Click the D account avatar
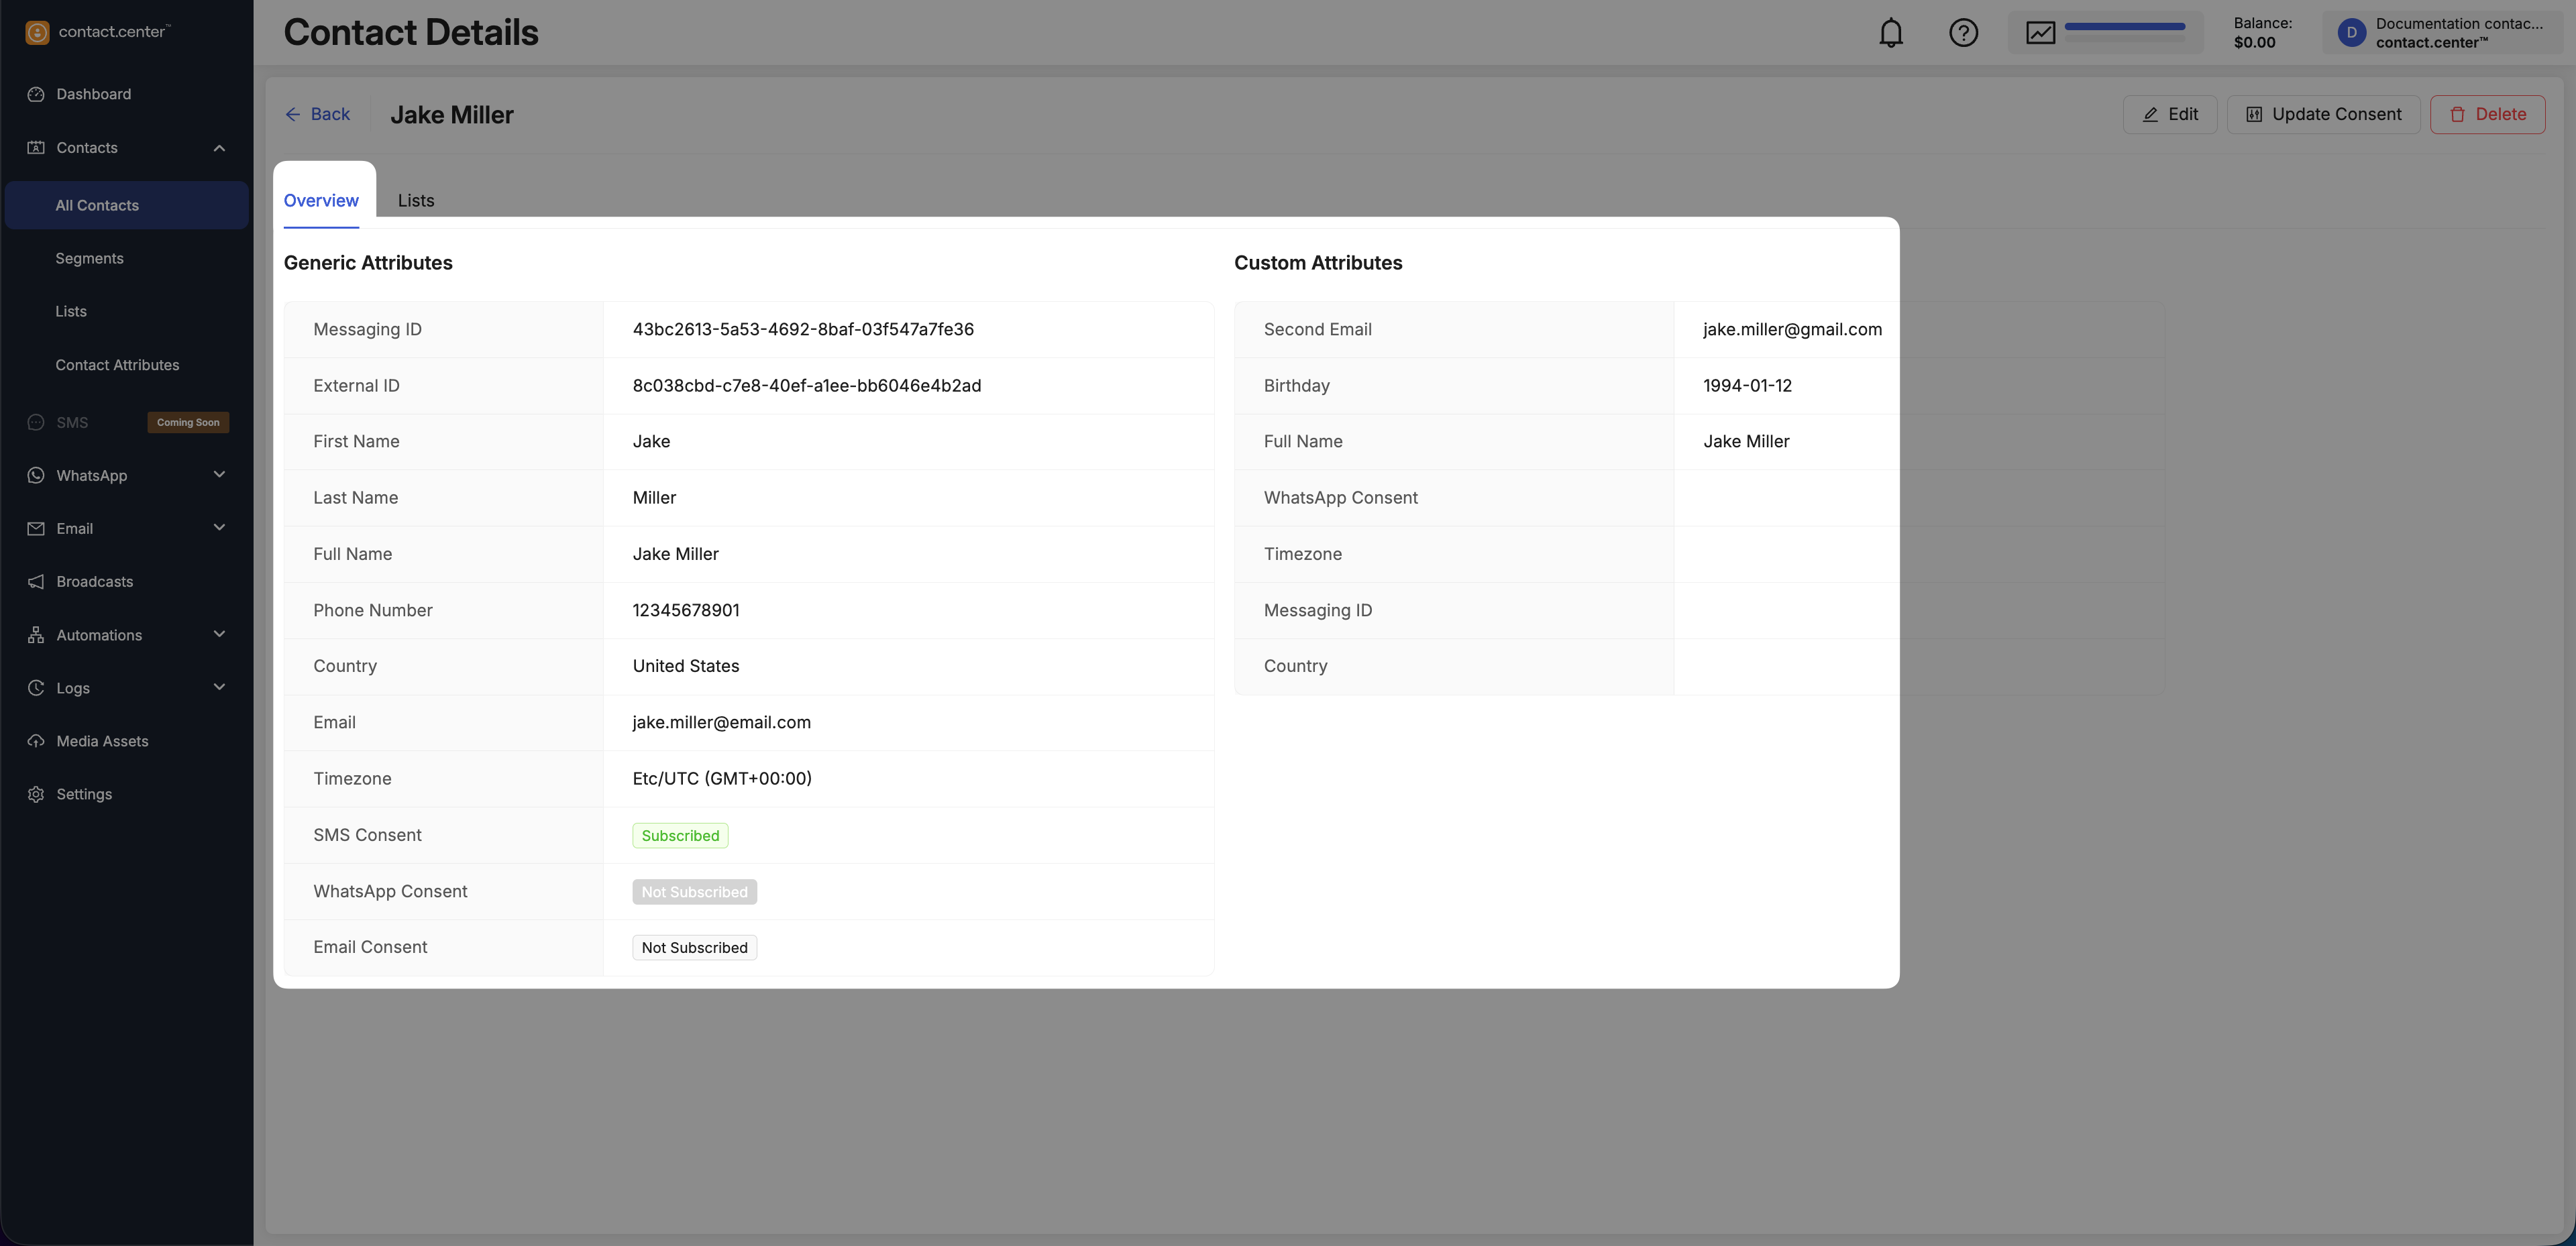The width and height of the screenshot is (2576, 1246). point(2351,33)
